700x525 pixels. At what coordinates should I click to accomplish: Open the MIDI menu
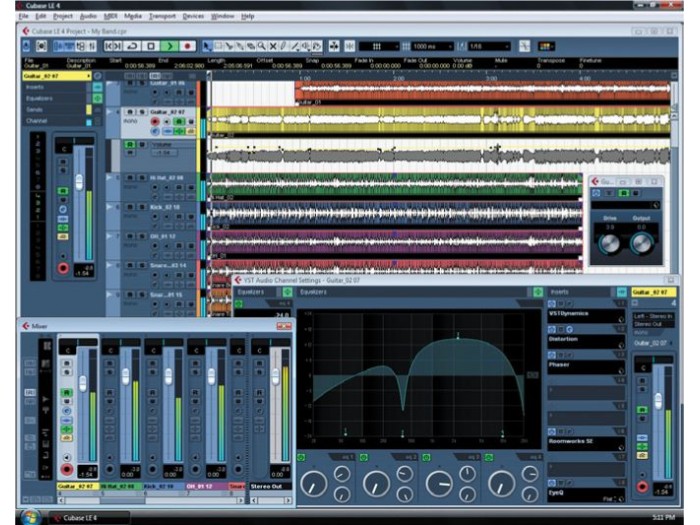click(x=110, y=17)
